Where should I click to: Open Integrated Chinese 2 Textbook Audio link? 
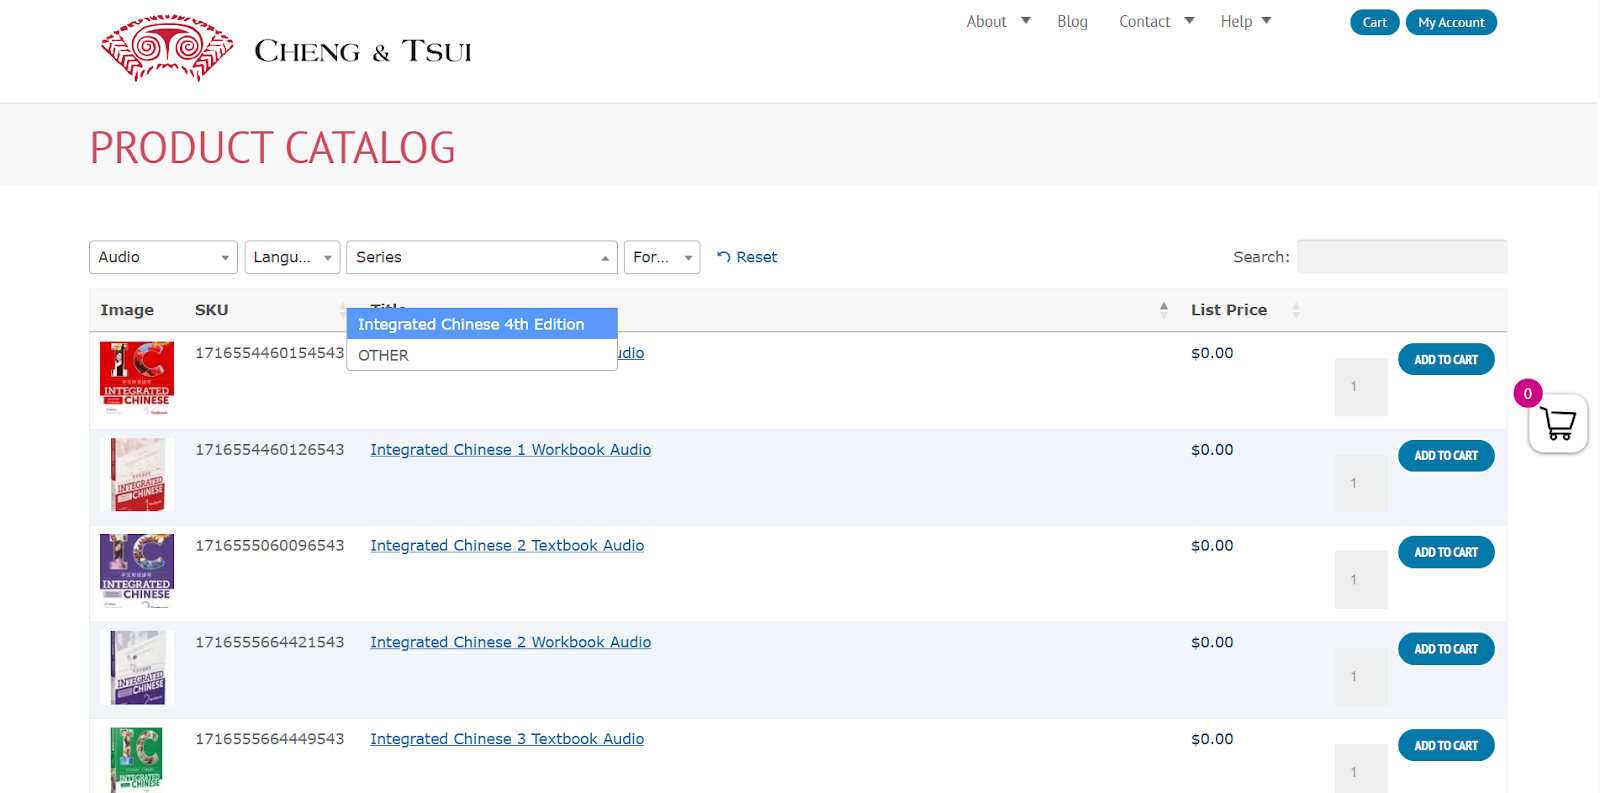click(x=507, y=546)
